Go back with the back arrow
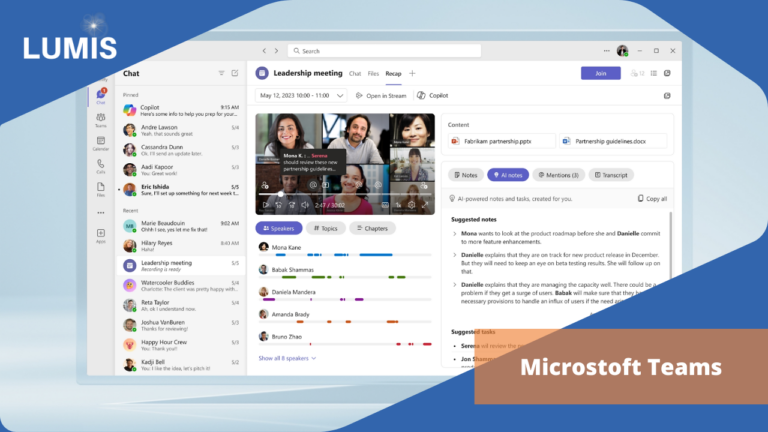Screen dimensions: 768x432 [264, 50]
